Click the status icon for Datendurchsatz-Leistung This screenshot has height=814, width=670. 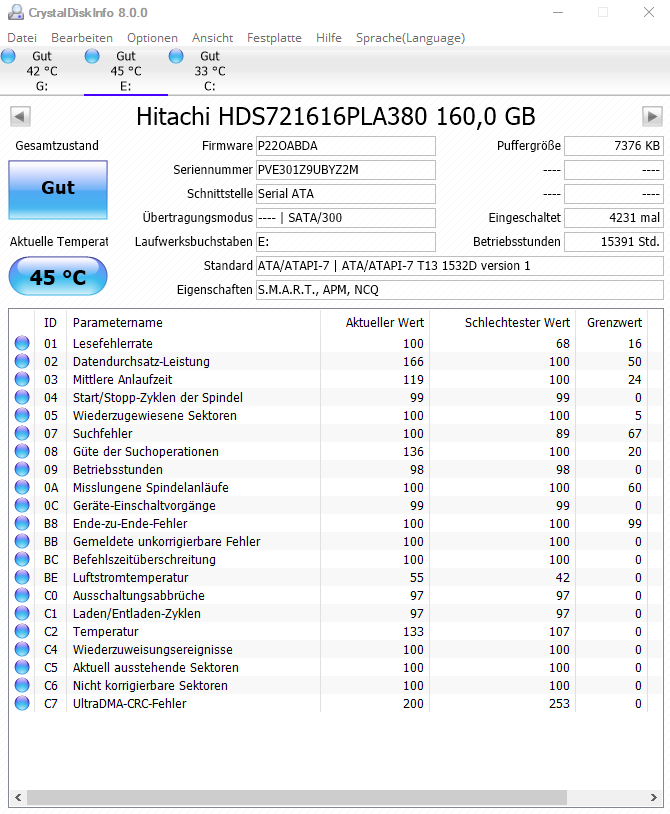(22, 361)
